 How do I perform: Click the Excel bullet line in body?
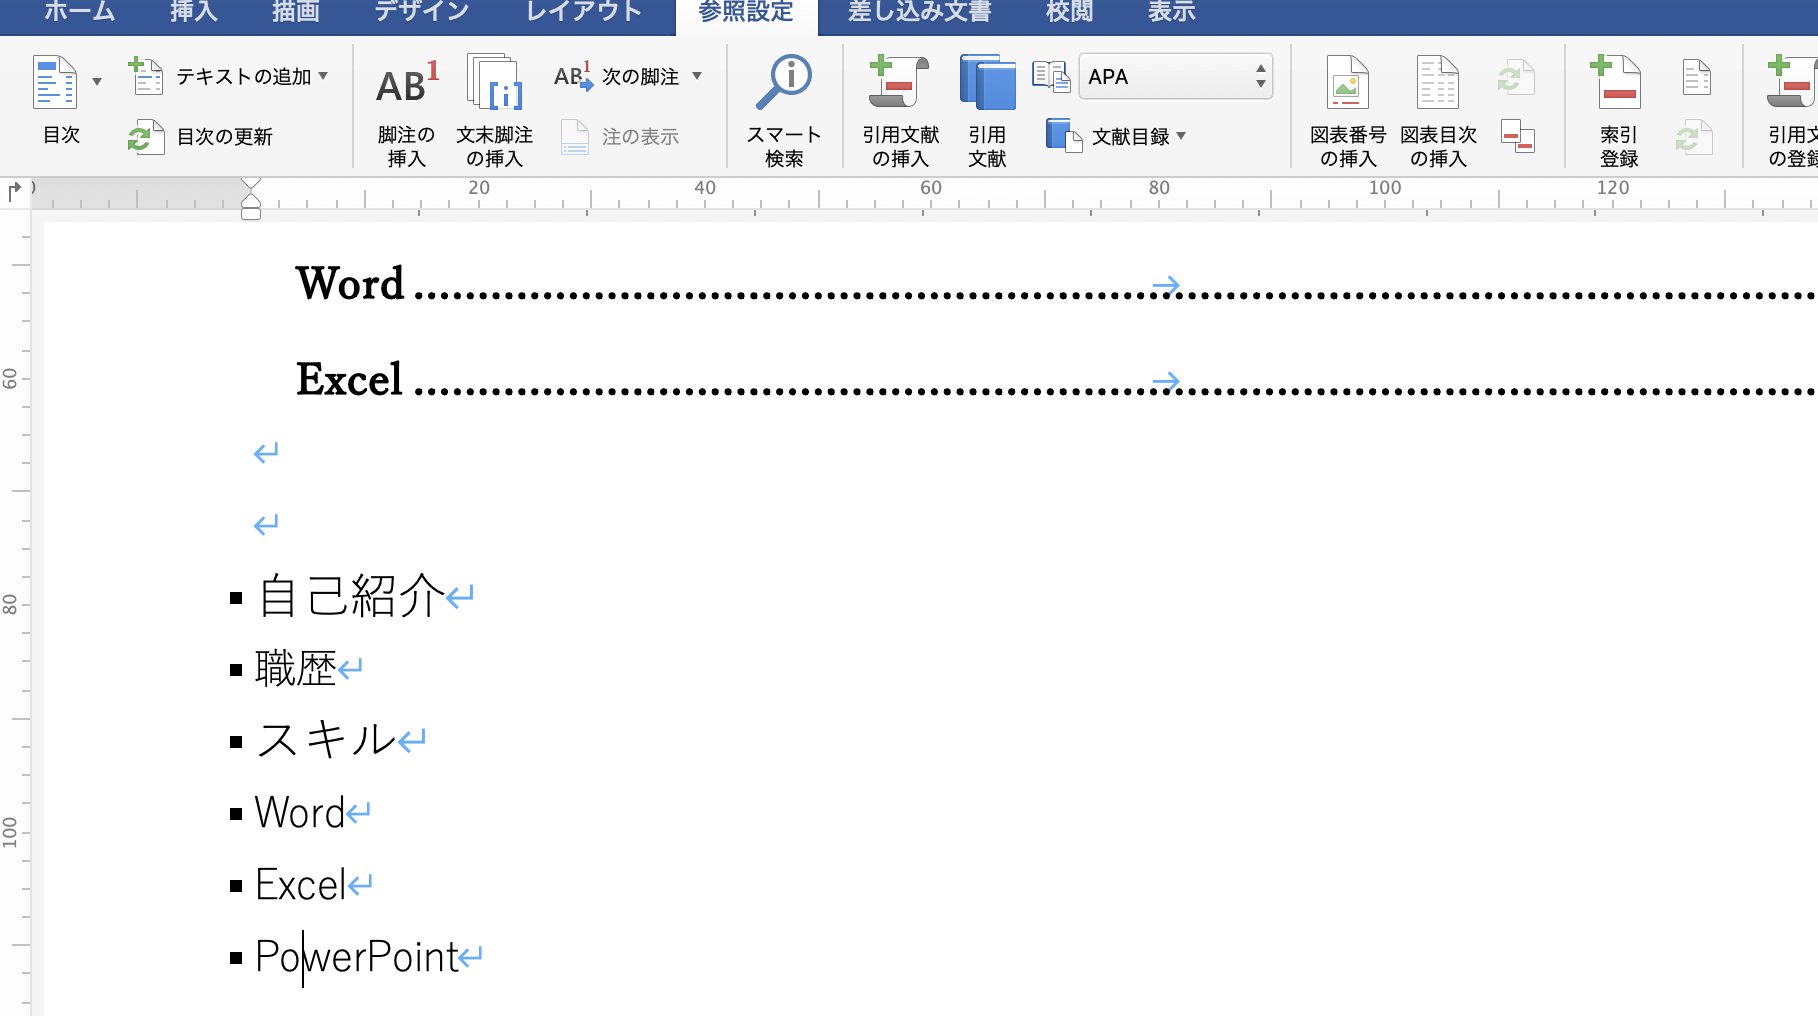click(x=301, y=884)
